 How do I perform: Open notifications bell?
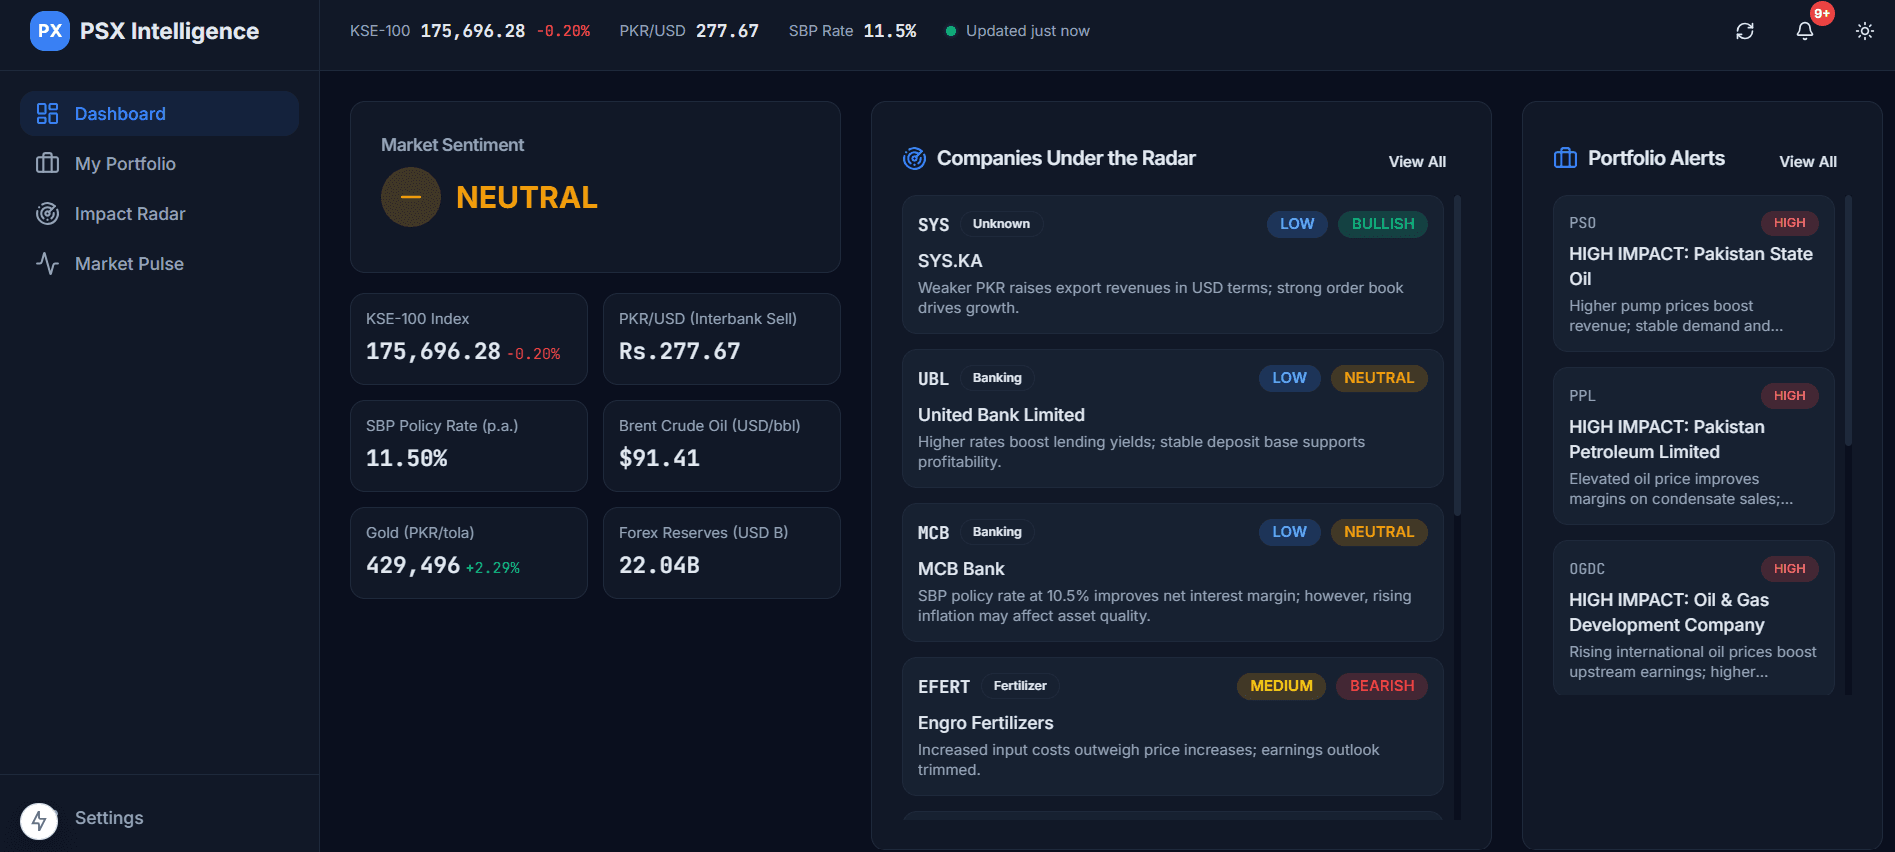[1805, 31]
